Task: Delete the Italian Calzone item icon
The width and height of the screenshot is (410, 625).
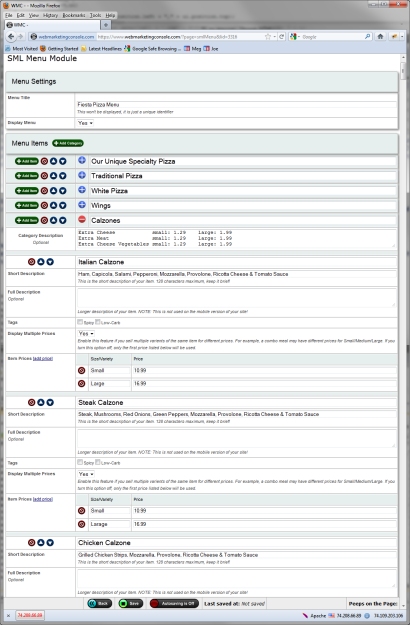Action: tap(31, 262)
